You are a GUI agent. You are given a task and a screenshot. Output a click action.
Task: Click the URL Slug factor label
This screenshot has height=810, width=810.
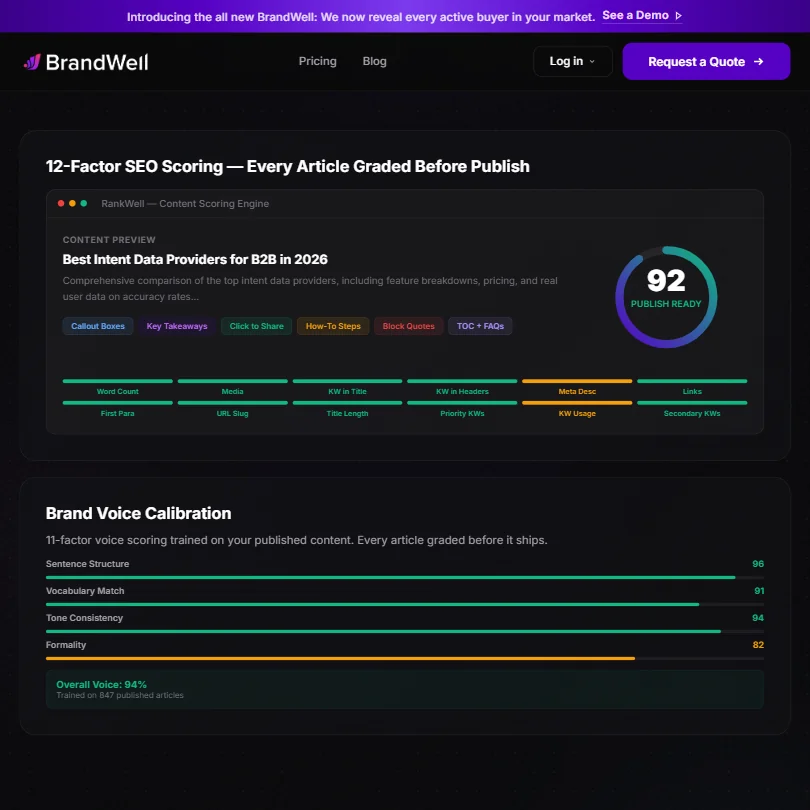point(232,413)
